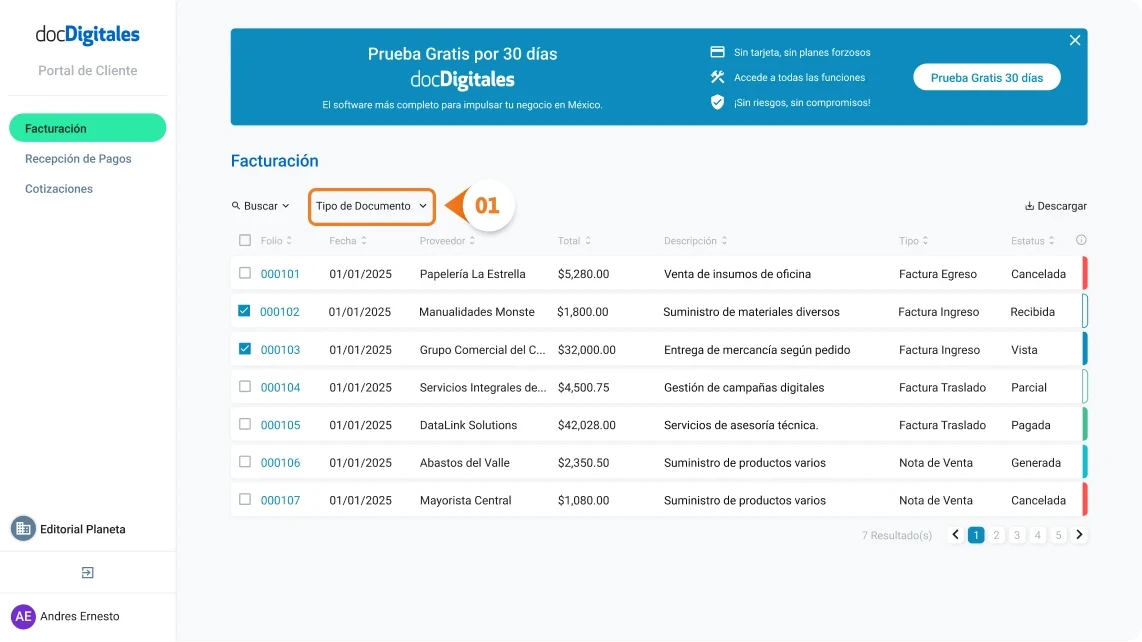This screenshot has width=1142, height=642.
Task: Click the Editorial Planeta building icon
Action: tap(22, 529)
